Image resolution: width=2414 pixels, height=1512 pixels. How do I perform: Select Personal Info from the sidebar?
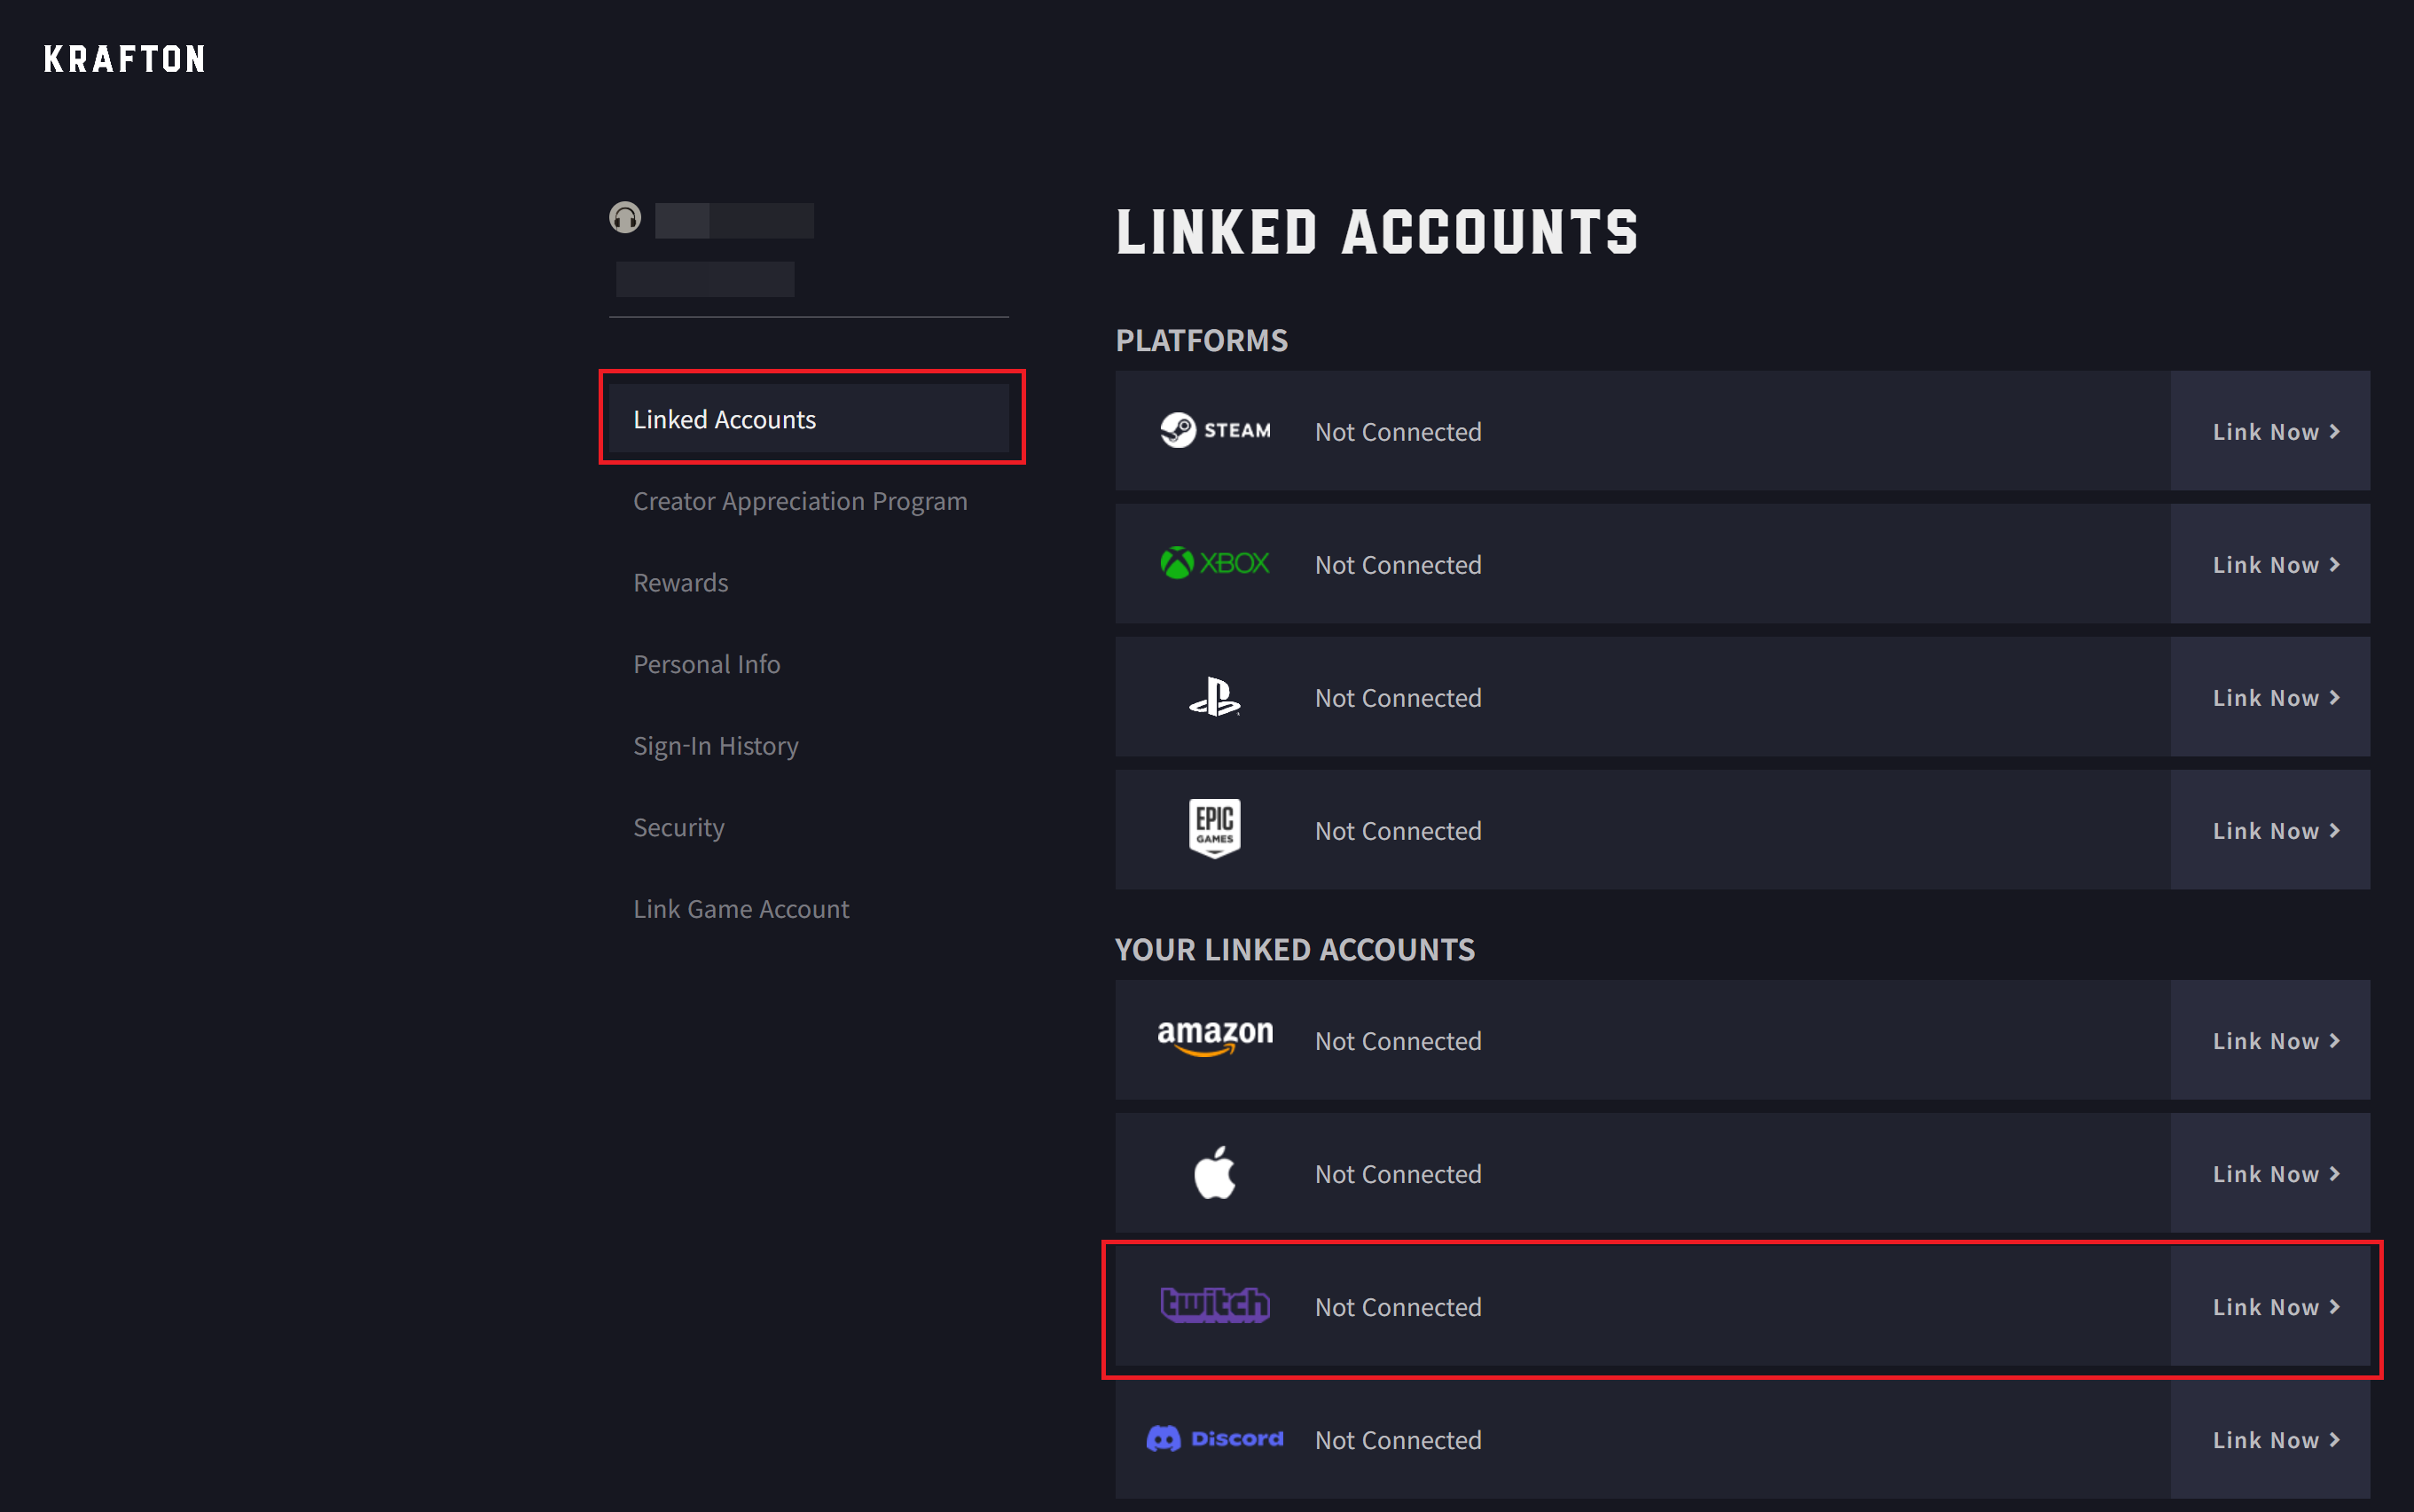point(706,663)
